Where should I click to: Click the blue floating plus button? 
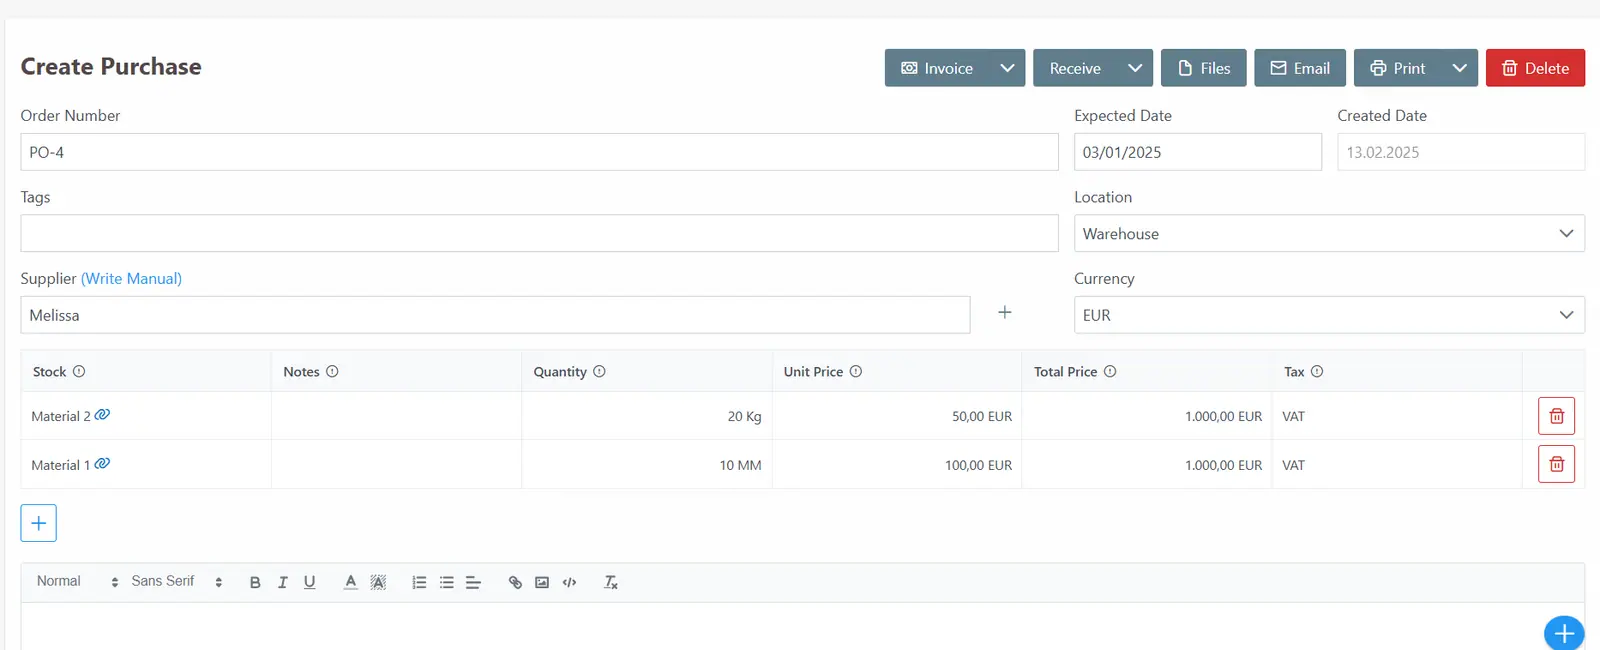1564,633
